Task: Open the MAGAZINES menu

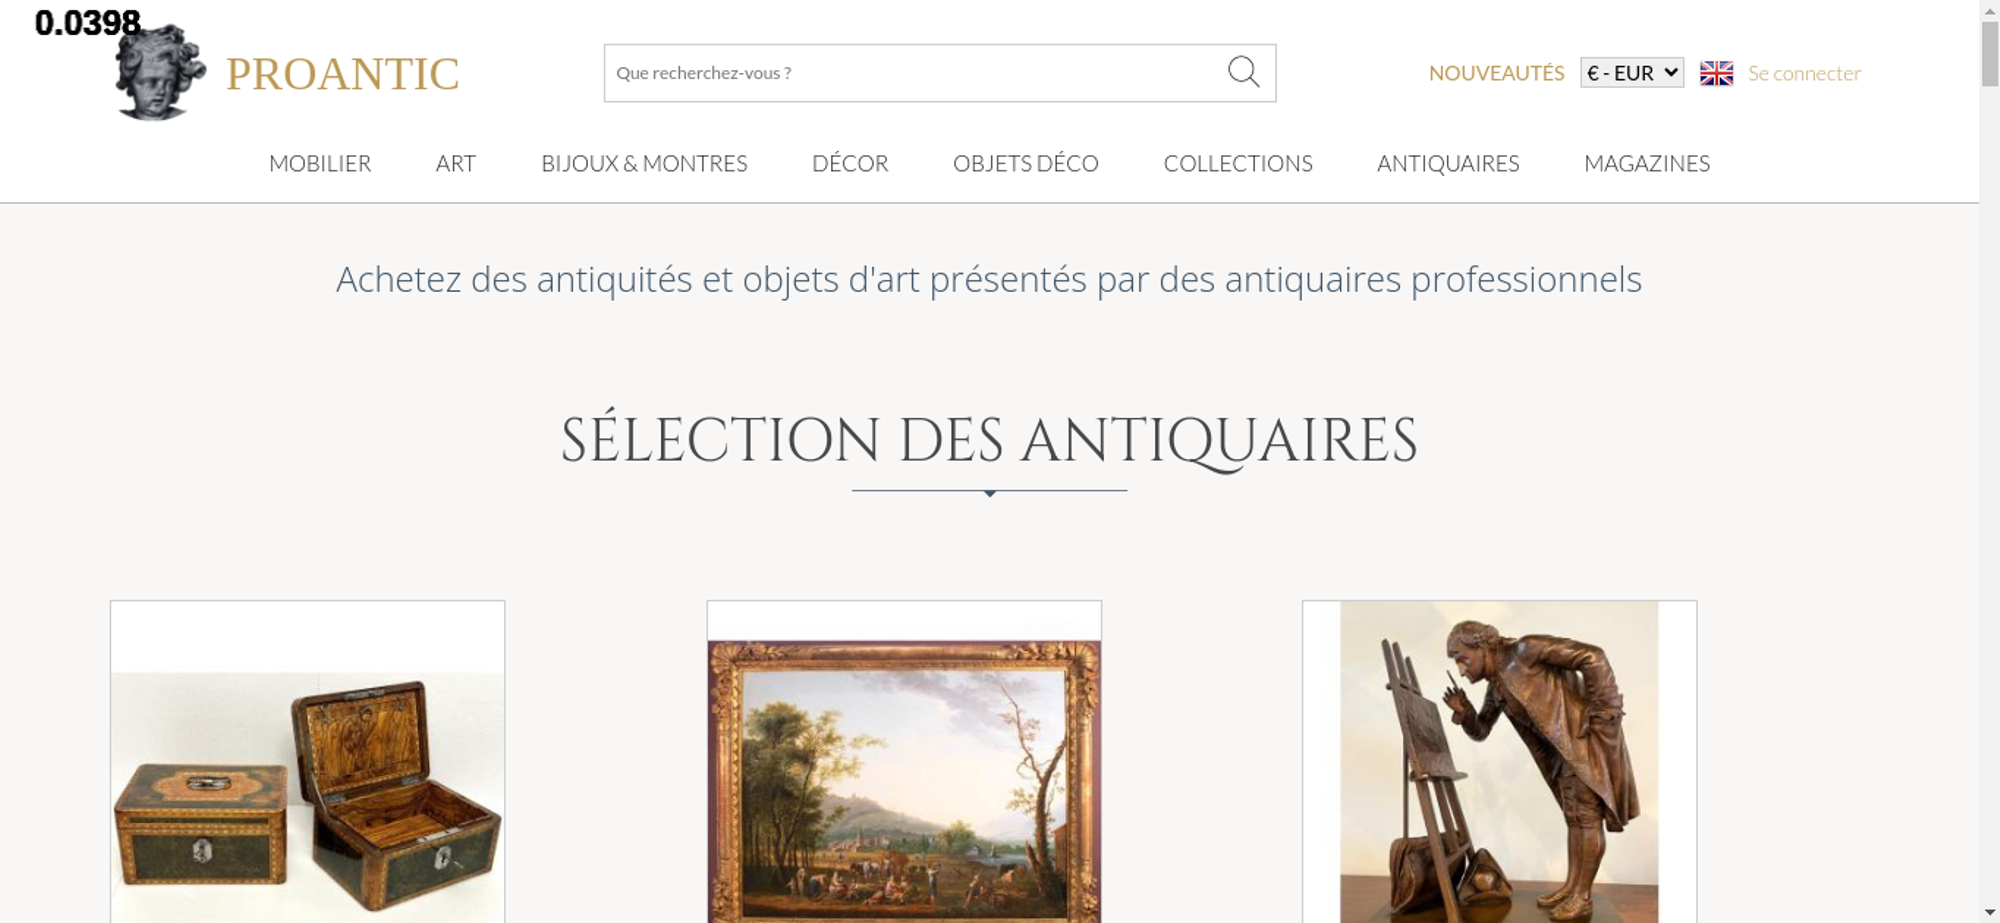Action: point(1647,163)
